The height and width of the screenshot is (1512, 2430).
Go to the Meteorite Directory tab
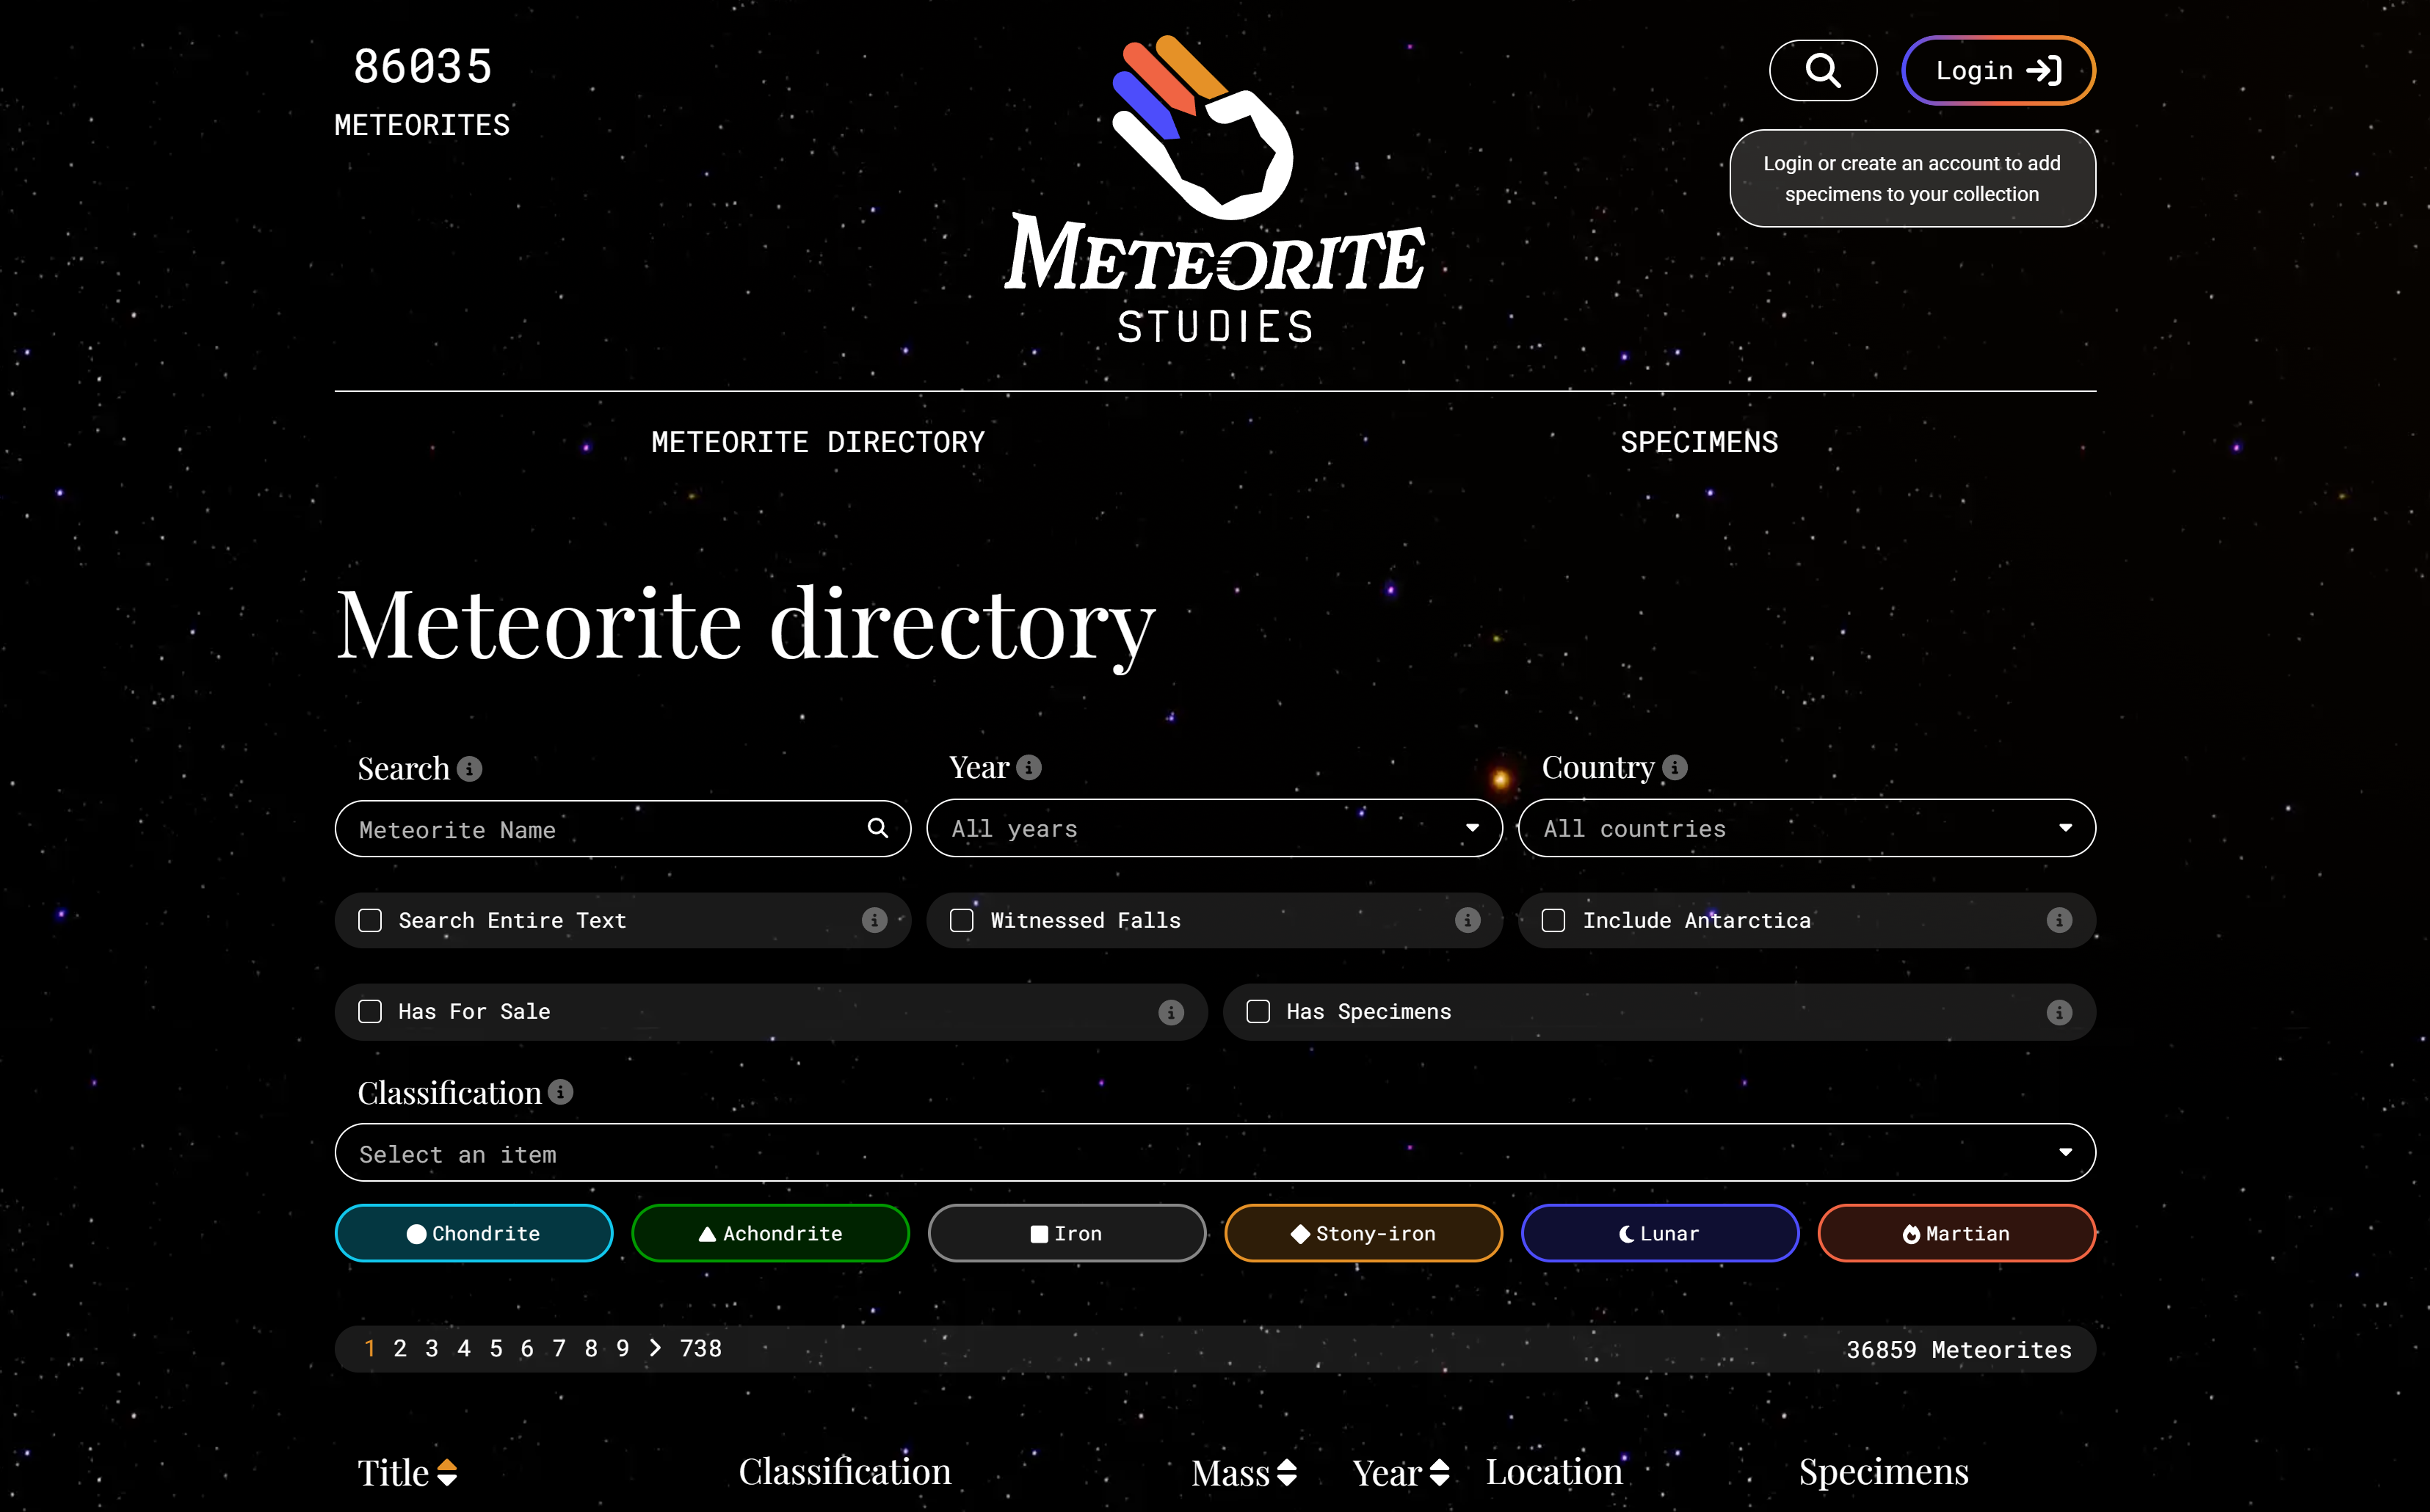click(x=817, y=442)
